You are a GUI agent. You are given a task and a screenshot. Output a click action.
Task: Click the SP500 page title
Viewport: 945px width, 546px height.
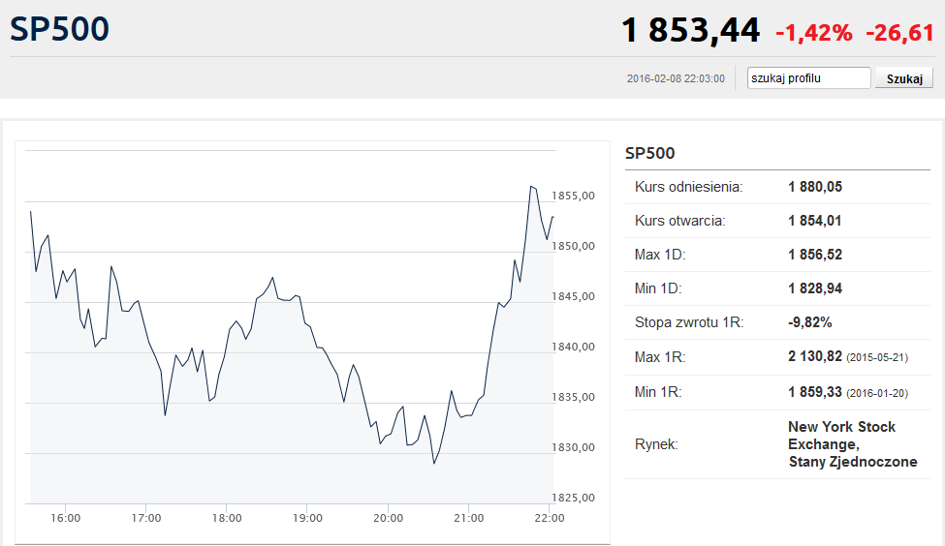point(60,29)
